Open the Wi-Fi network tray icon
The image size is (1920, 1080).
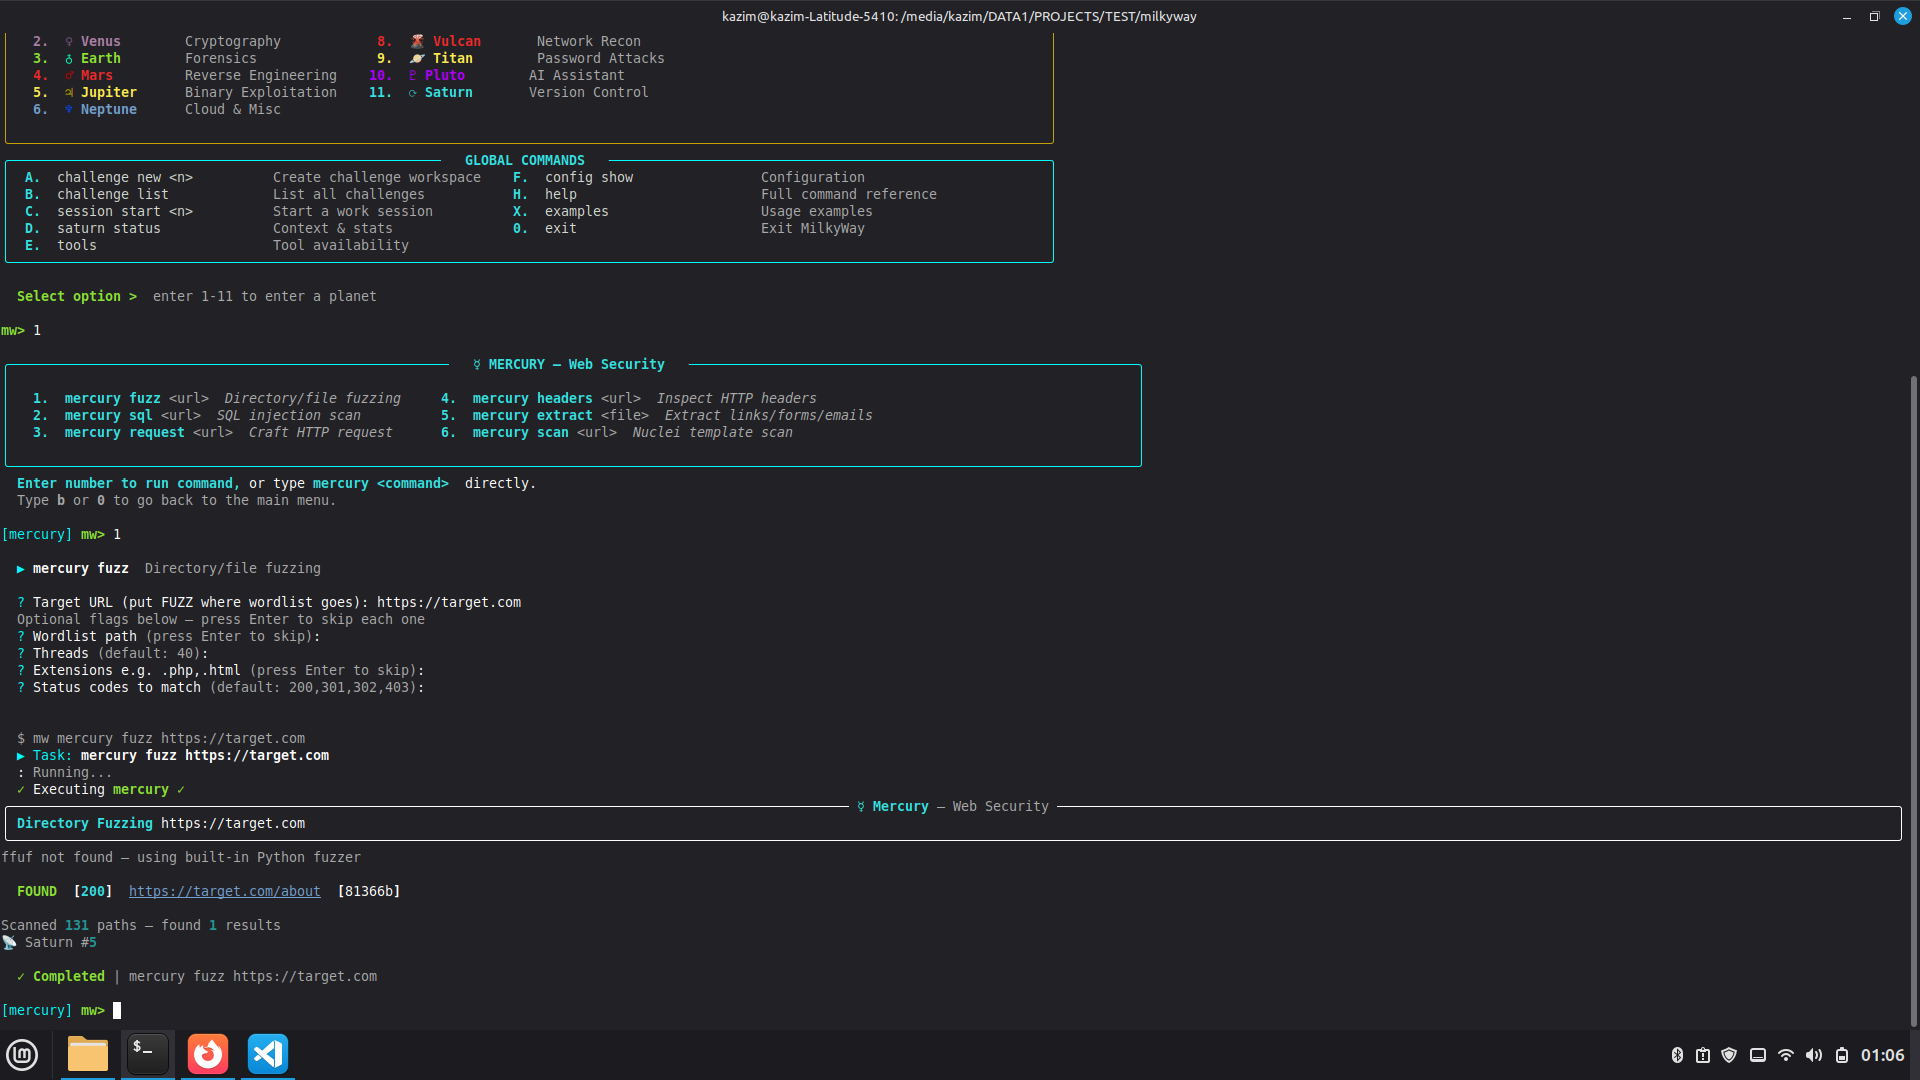point(1786,1055)
